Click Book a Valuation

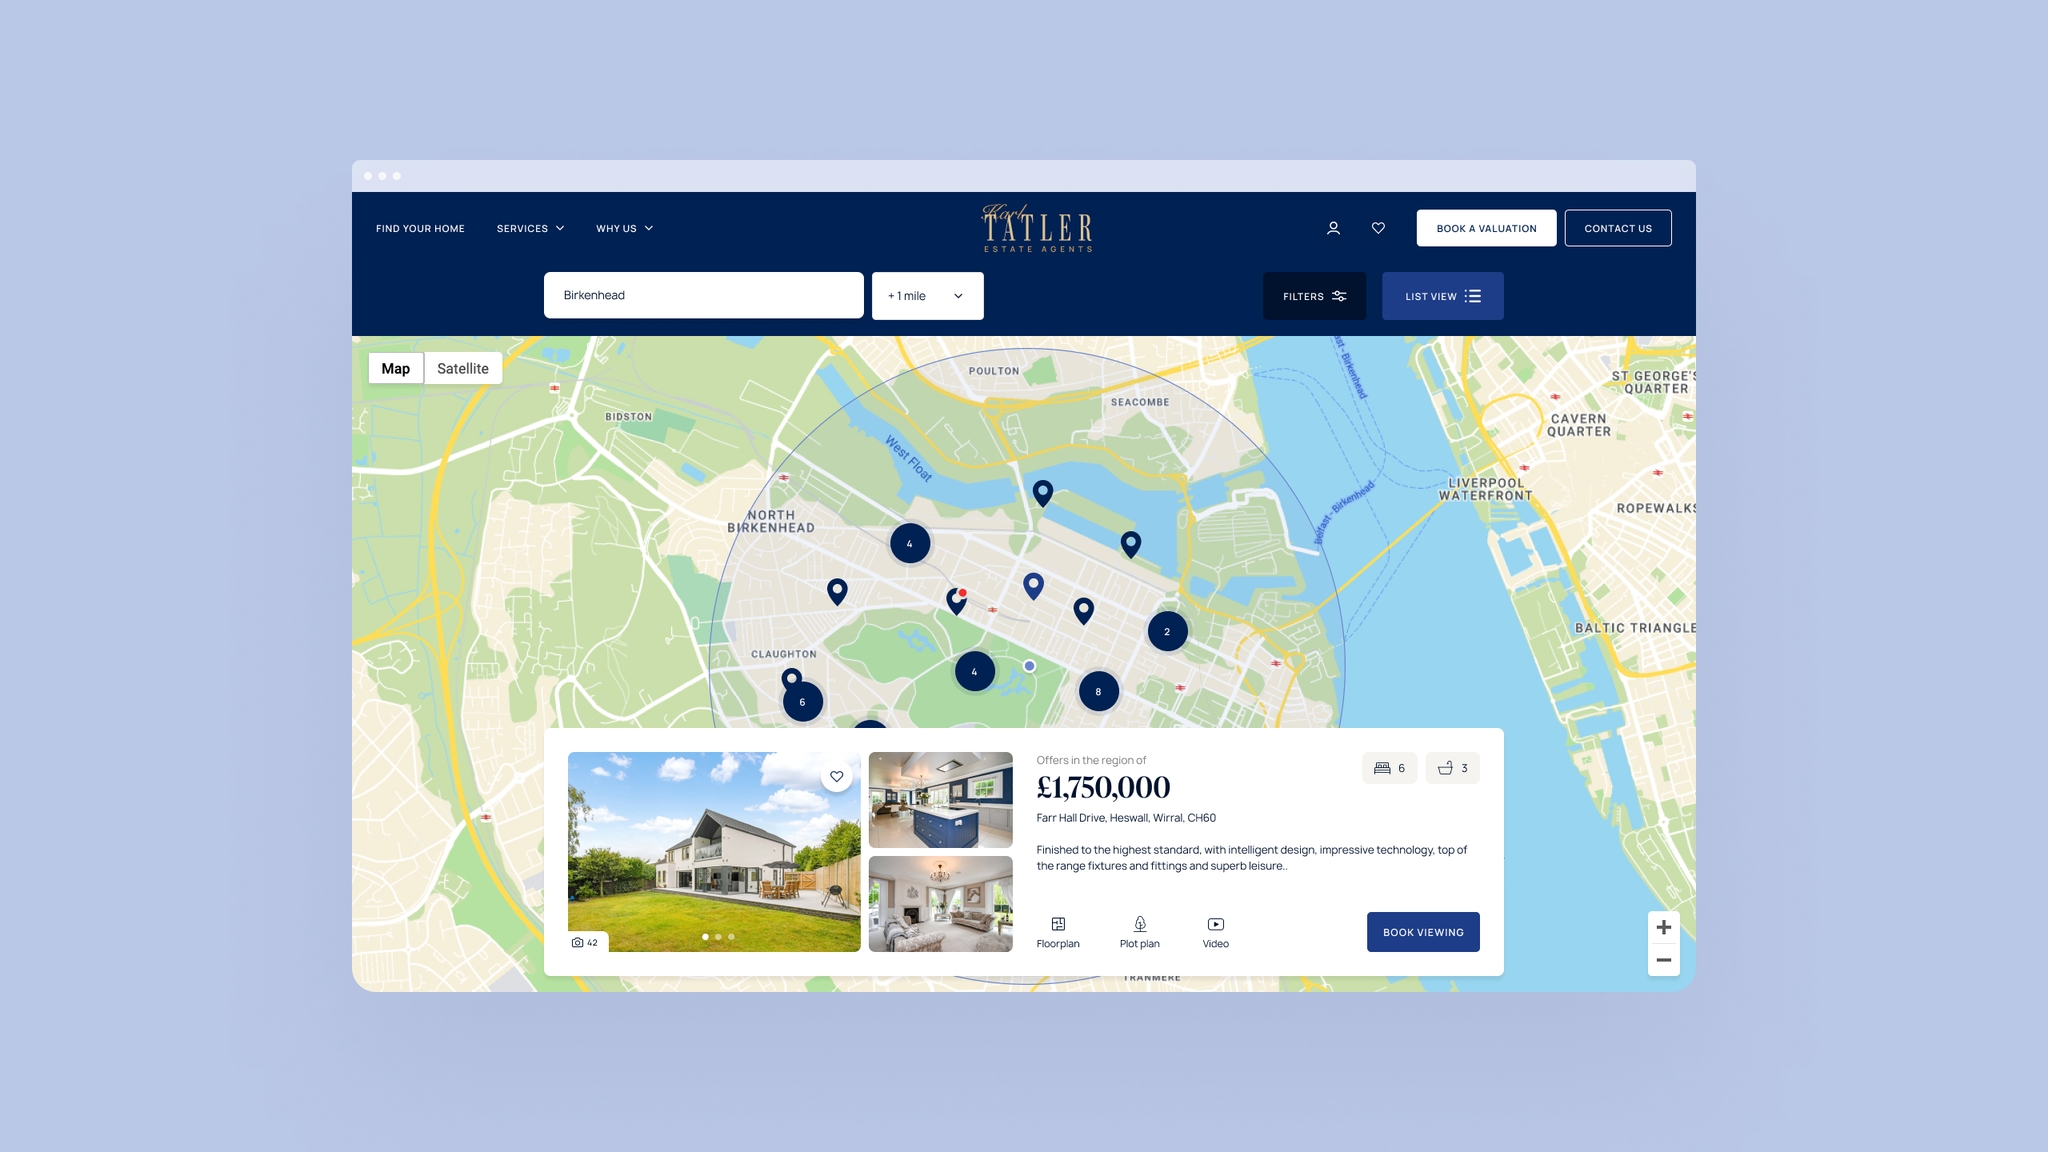coord(1486,228)
